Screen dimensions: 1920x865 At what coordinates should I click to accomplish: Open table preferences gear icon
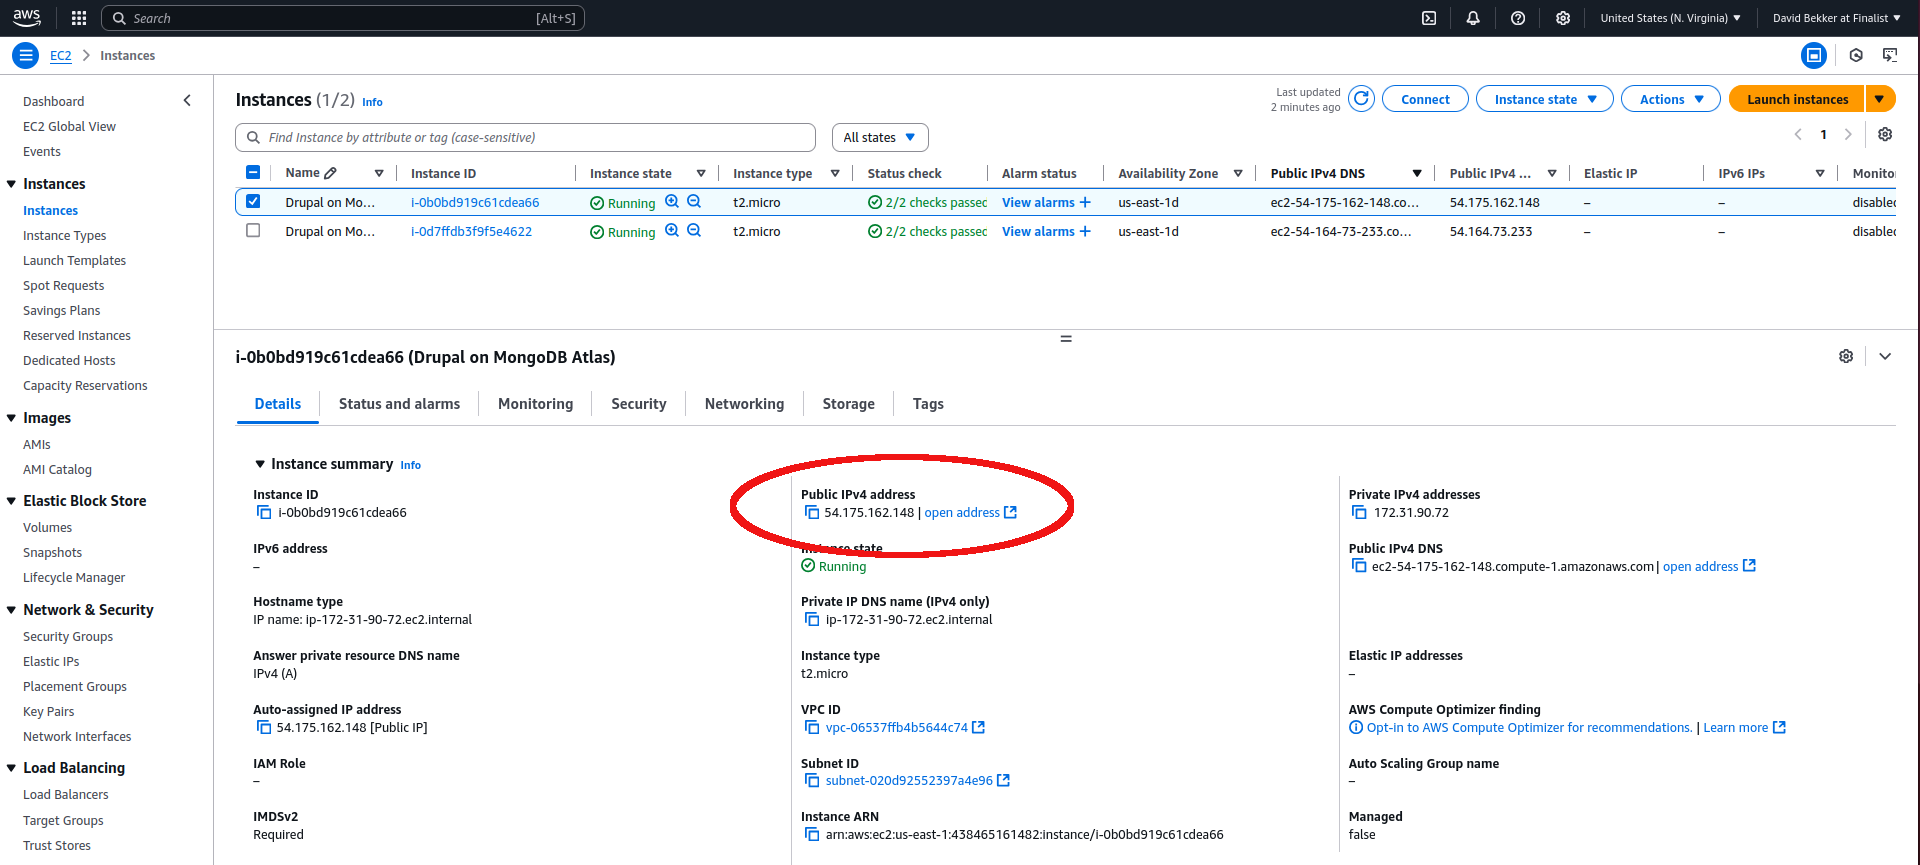click(1885, 134)
